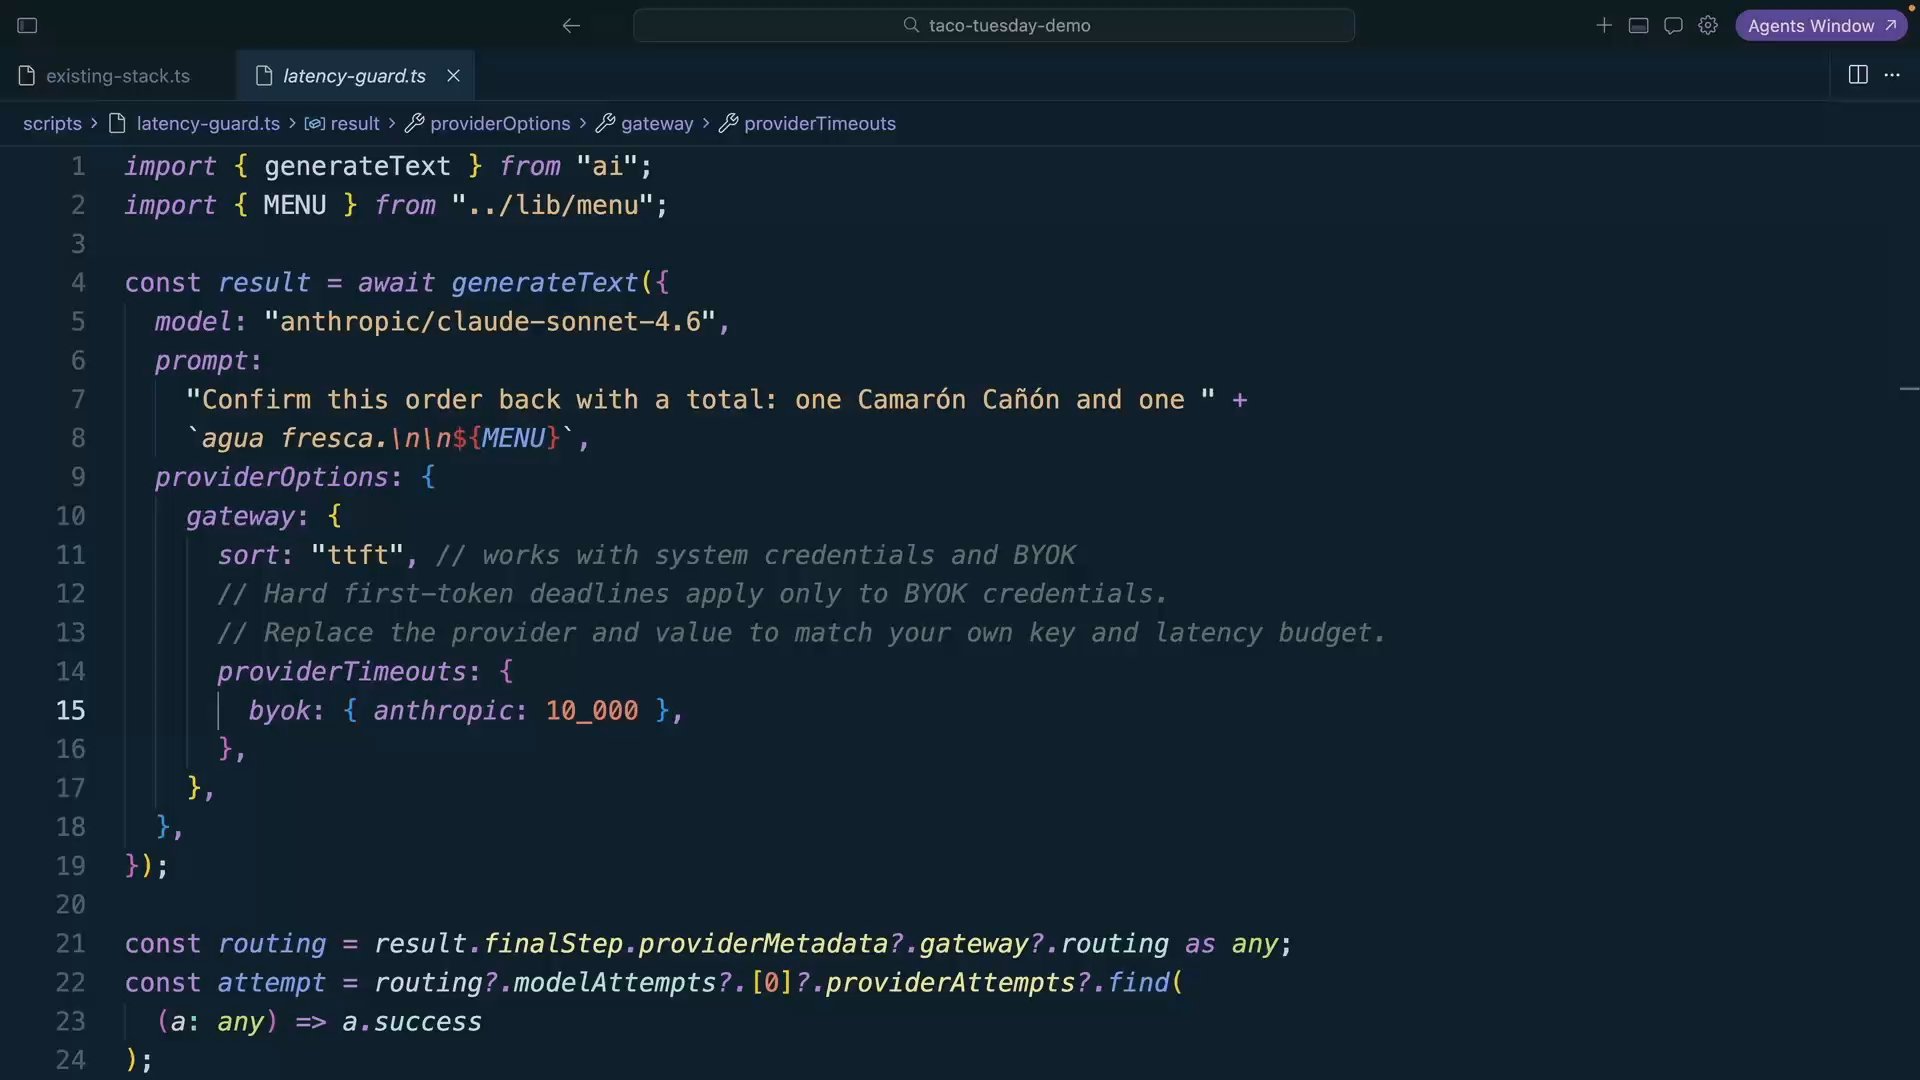Click the "ttft" sort value
Image resolution: width=1920 pixels, height=1080 pixels.
[x=357, y=555]
